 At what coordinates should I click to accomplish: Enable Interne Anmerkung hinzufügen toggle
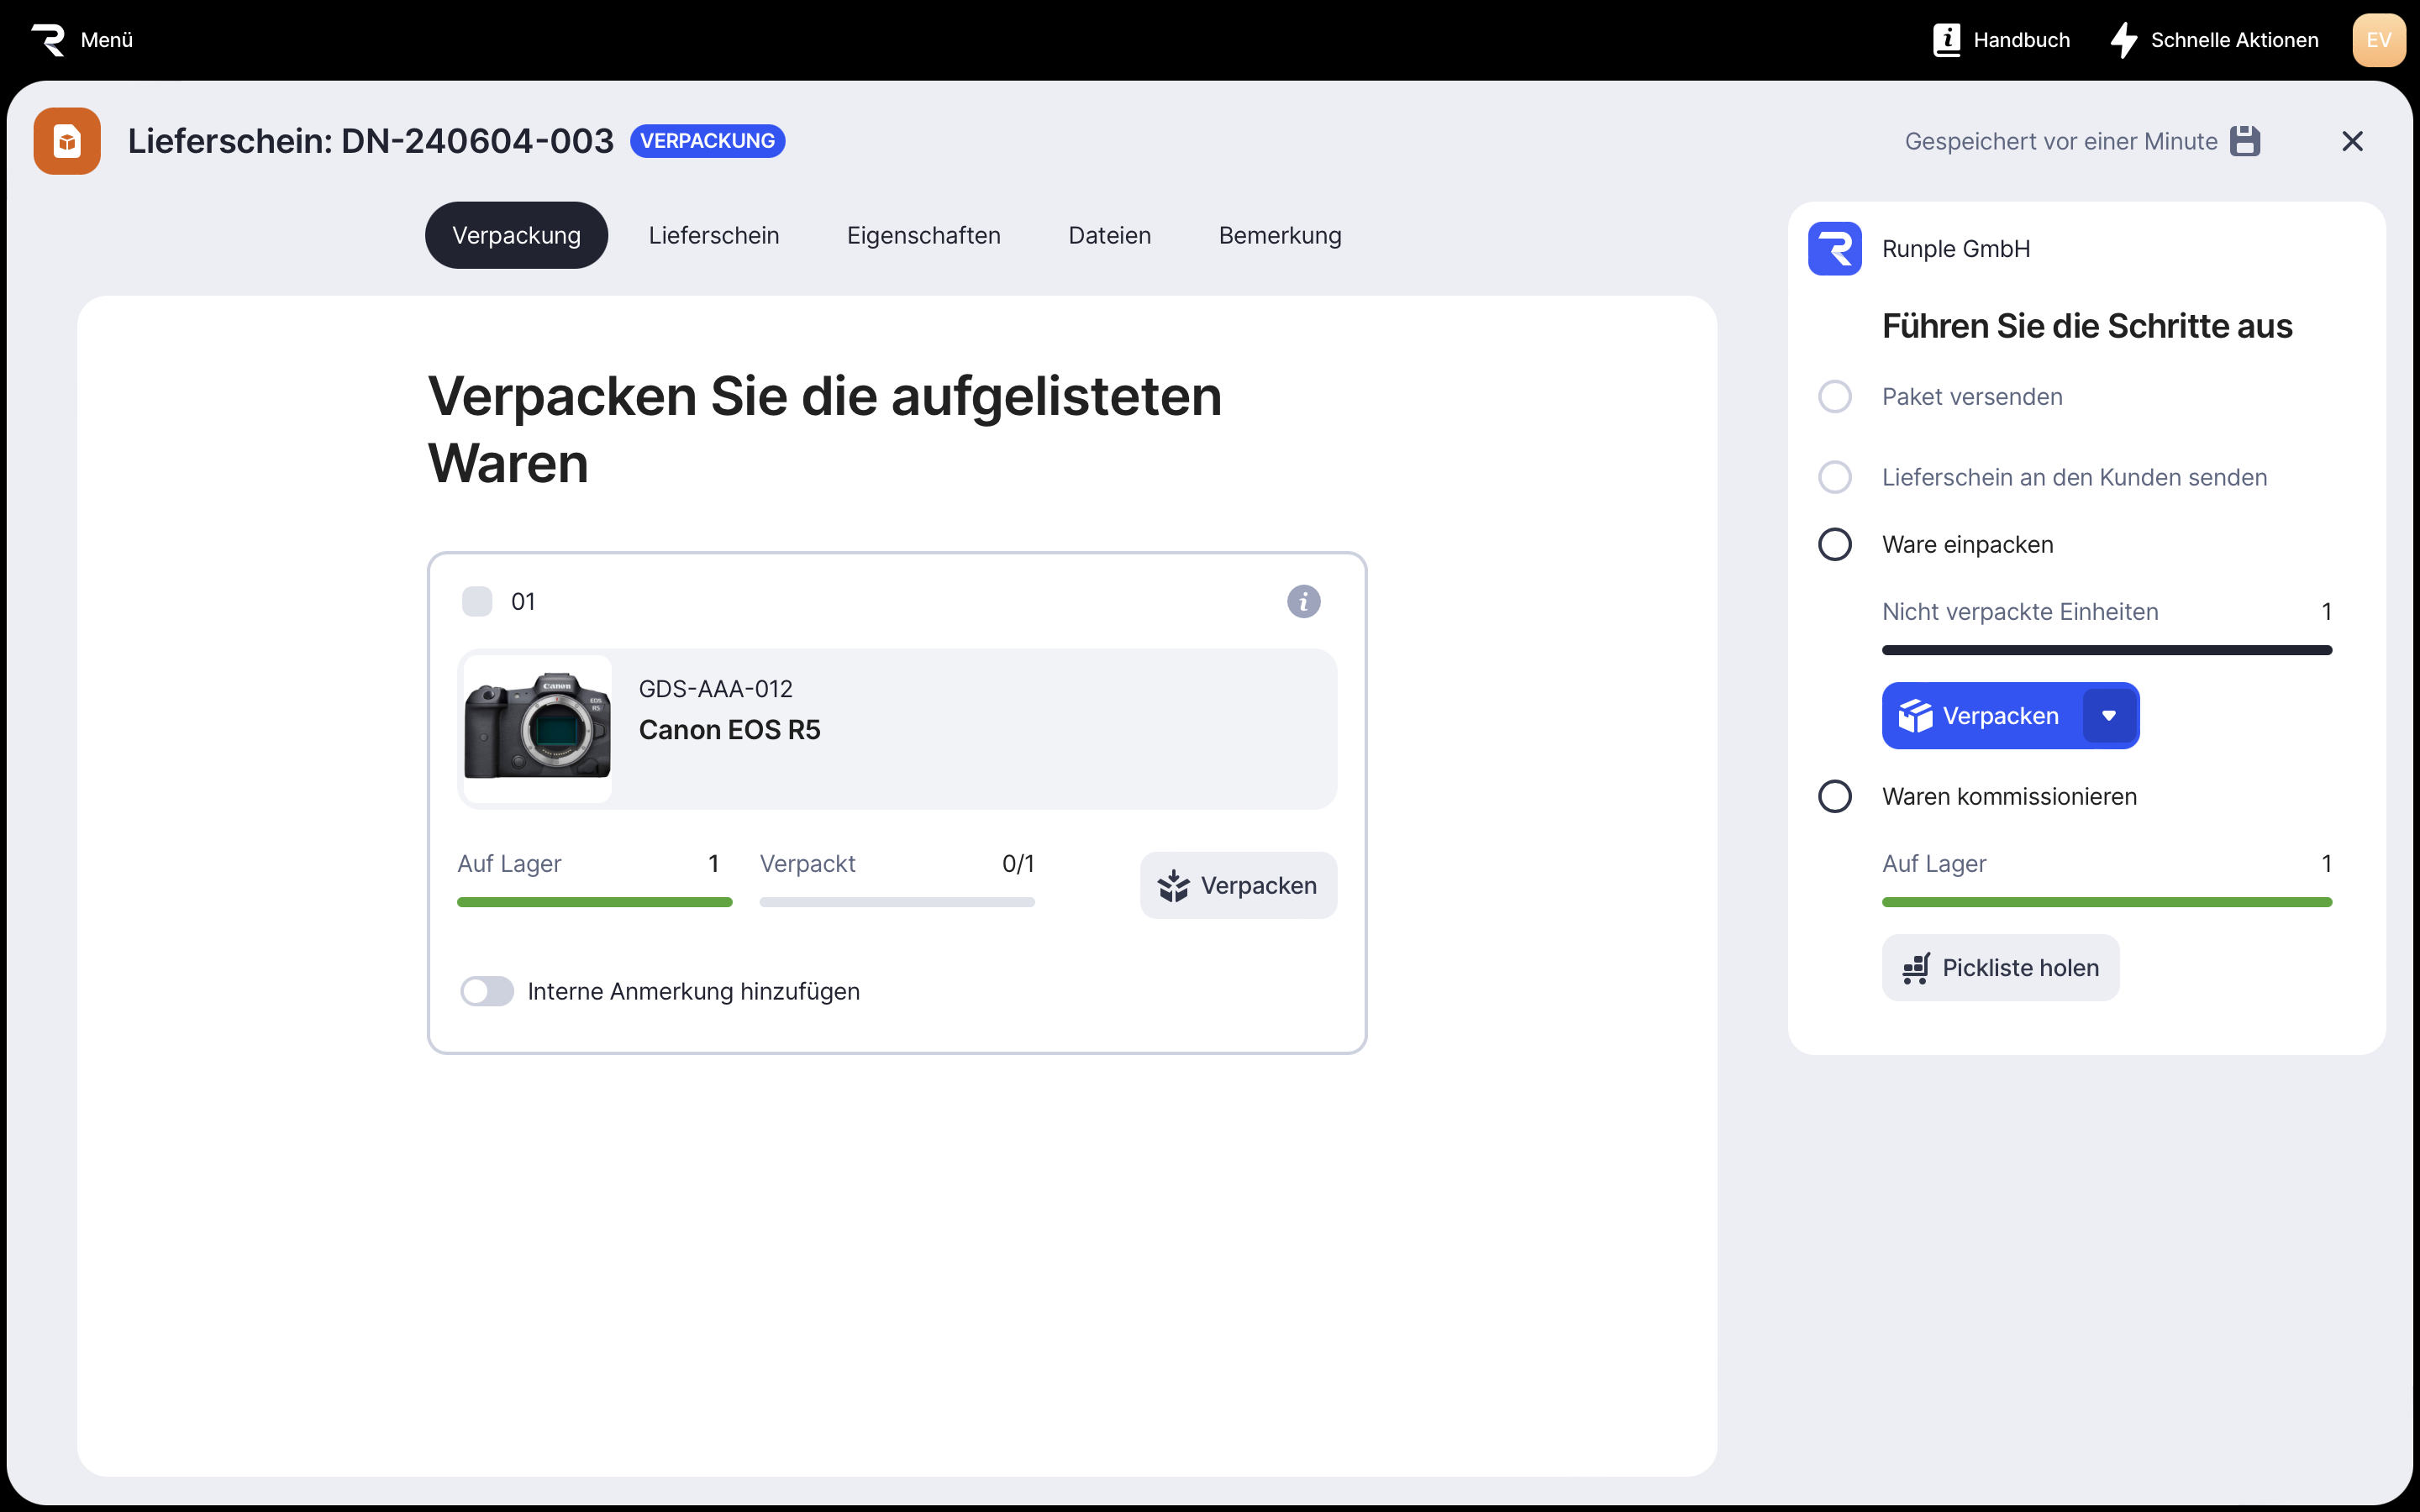point(487,991)
